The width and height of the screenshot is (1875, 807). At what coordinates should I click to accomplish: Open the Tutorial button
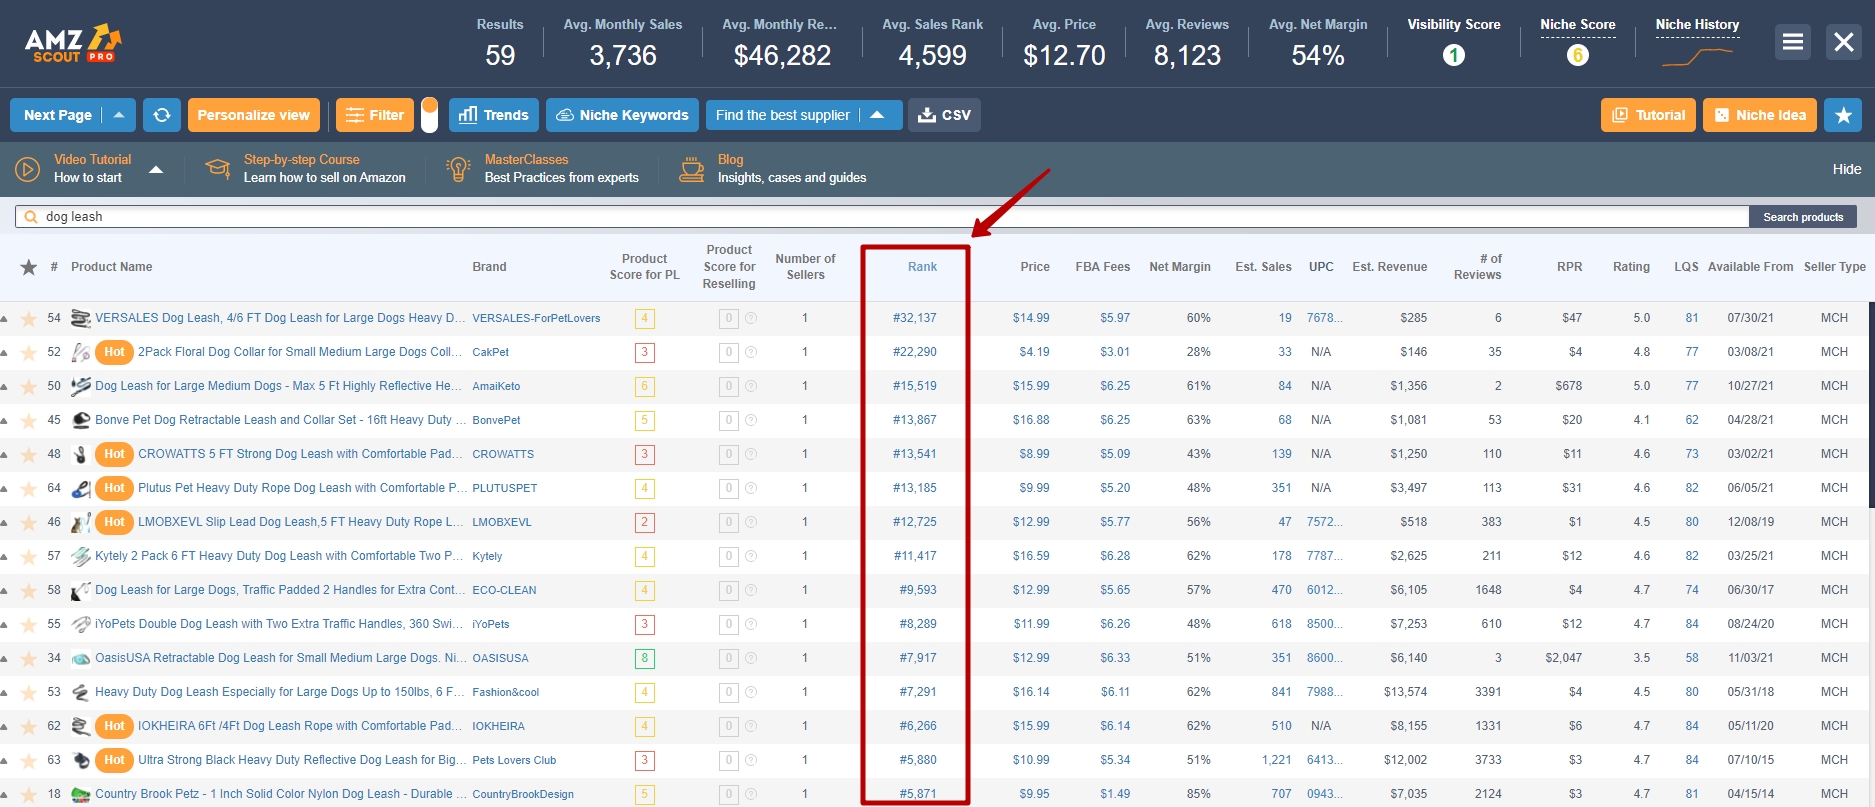[x=1649, y=115]
